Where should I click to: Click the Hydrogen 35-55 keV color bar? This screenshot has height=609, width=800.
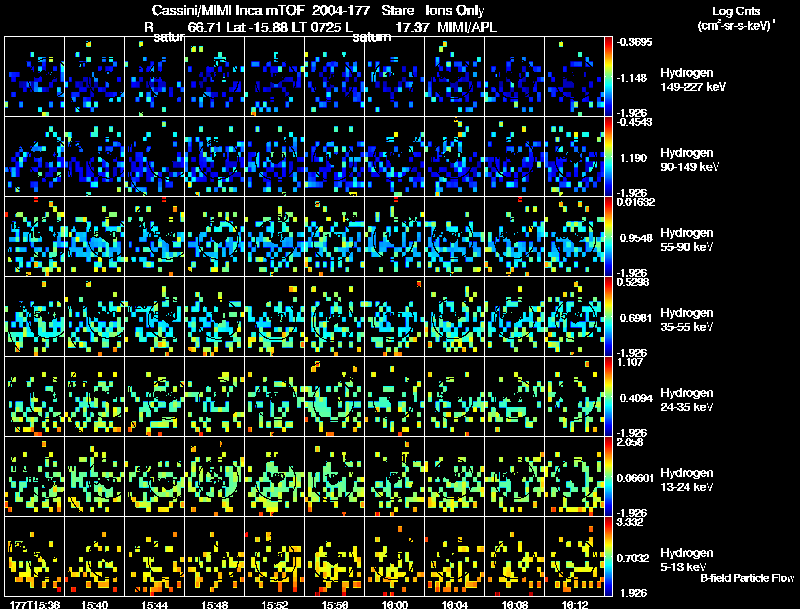pyautogui.click(x=608, y=317)
